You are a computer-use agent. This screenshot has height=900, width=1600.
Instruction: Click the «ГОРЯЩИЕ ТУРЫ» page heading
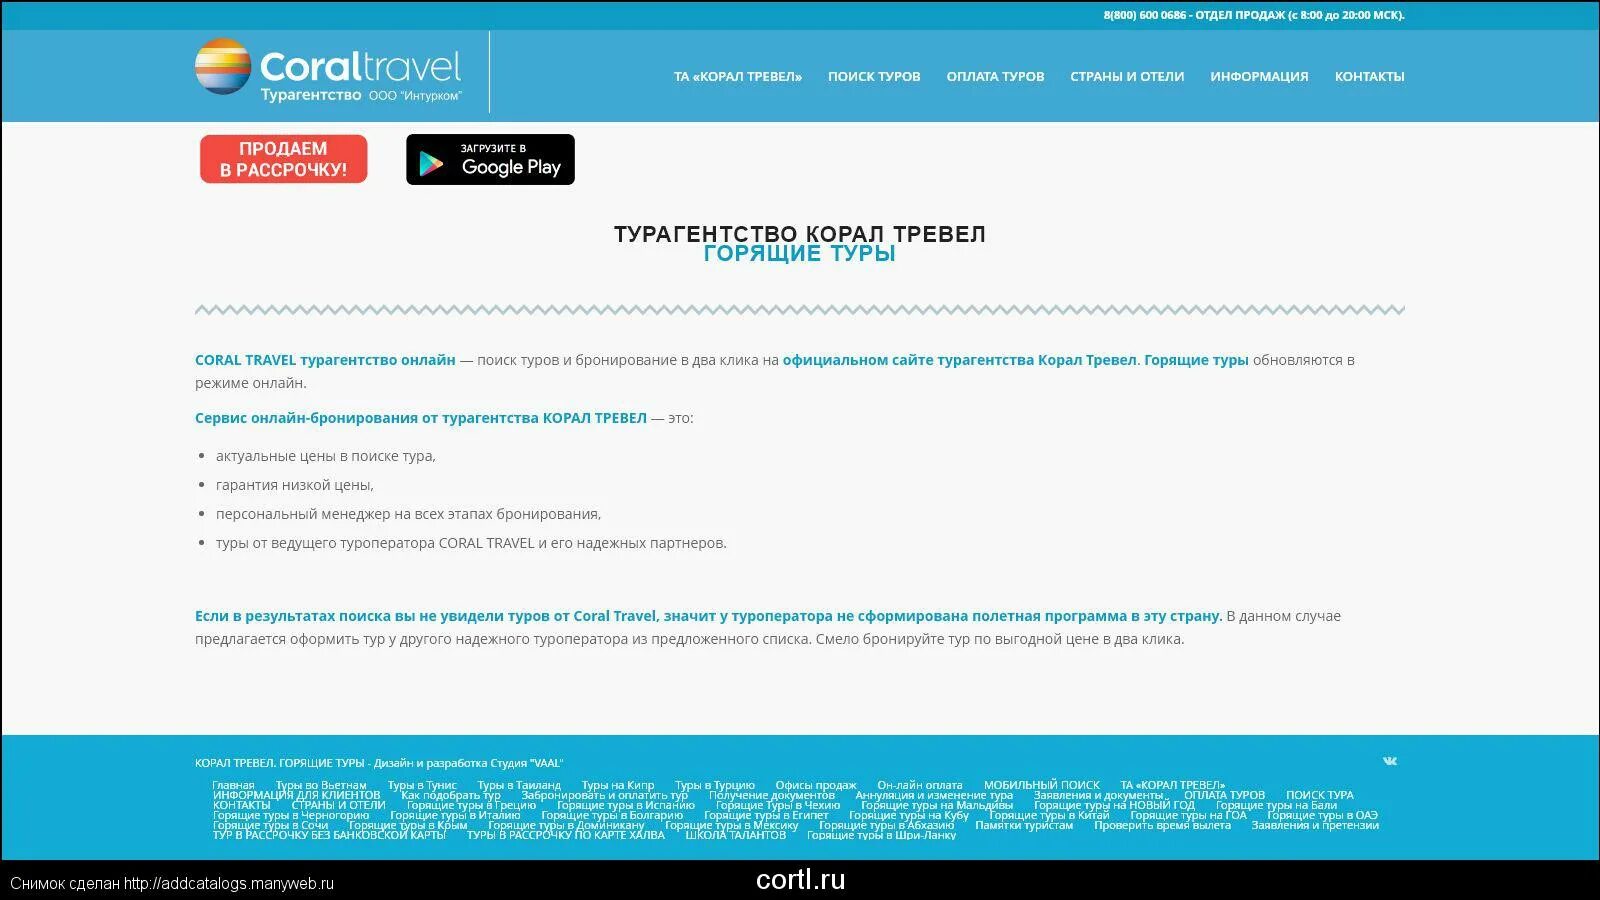[x=800, y=253]
